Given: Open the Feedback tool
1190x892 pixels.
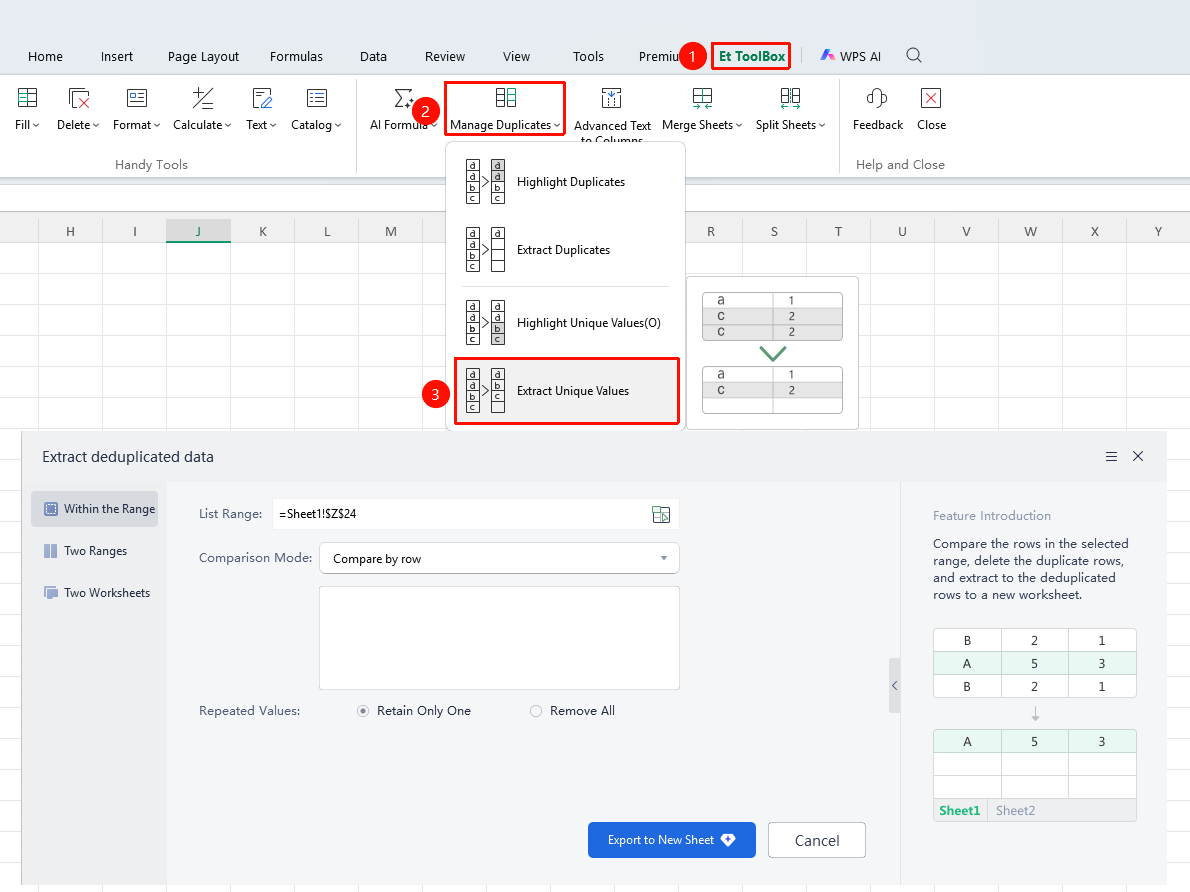Looking at the screenshot, I should tap(877, 109).
